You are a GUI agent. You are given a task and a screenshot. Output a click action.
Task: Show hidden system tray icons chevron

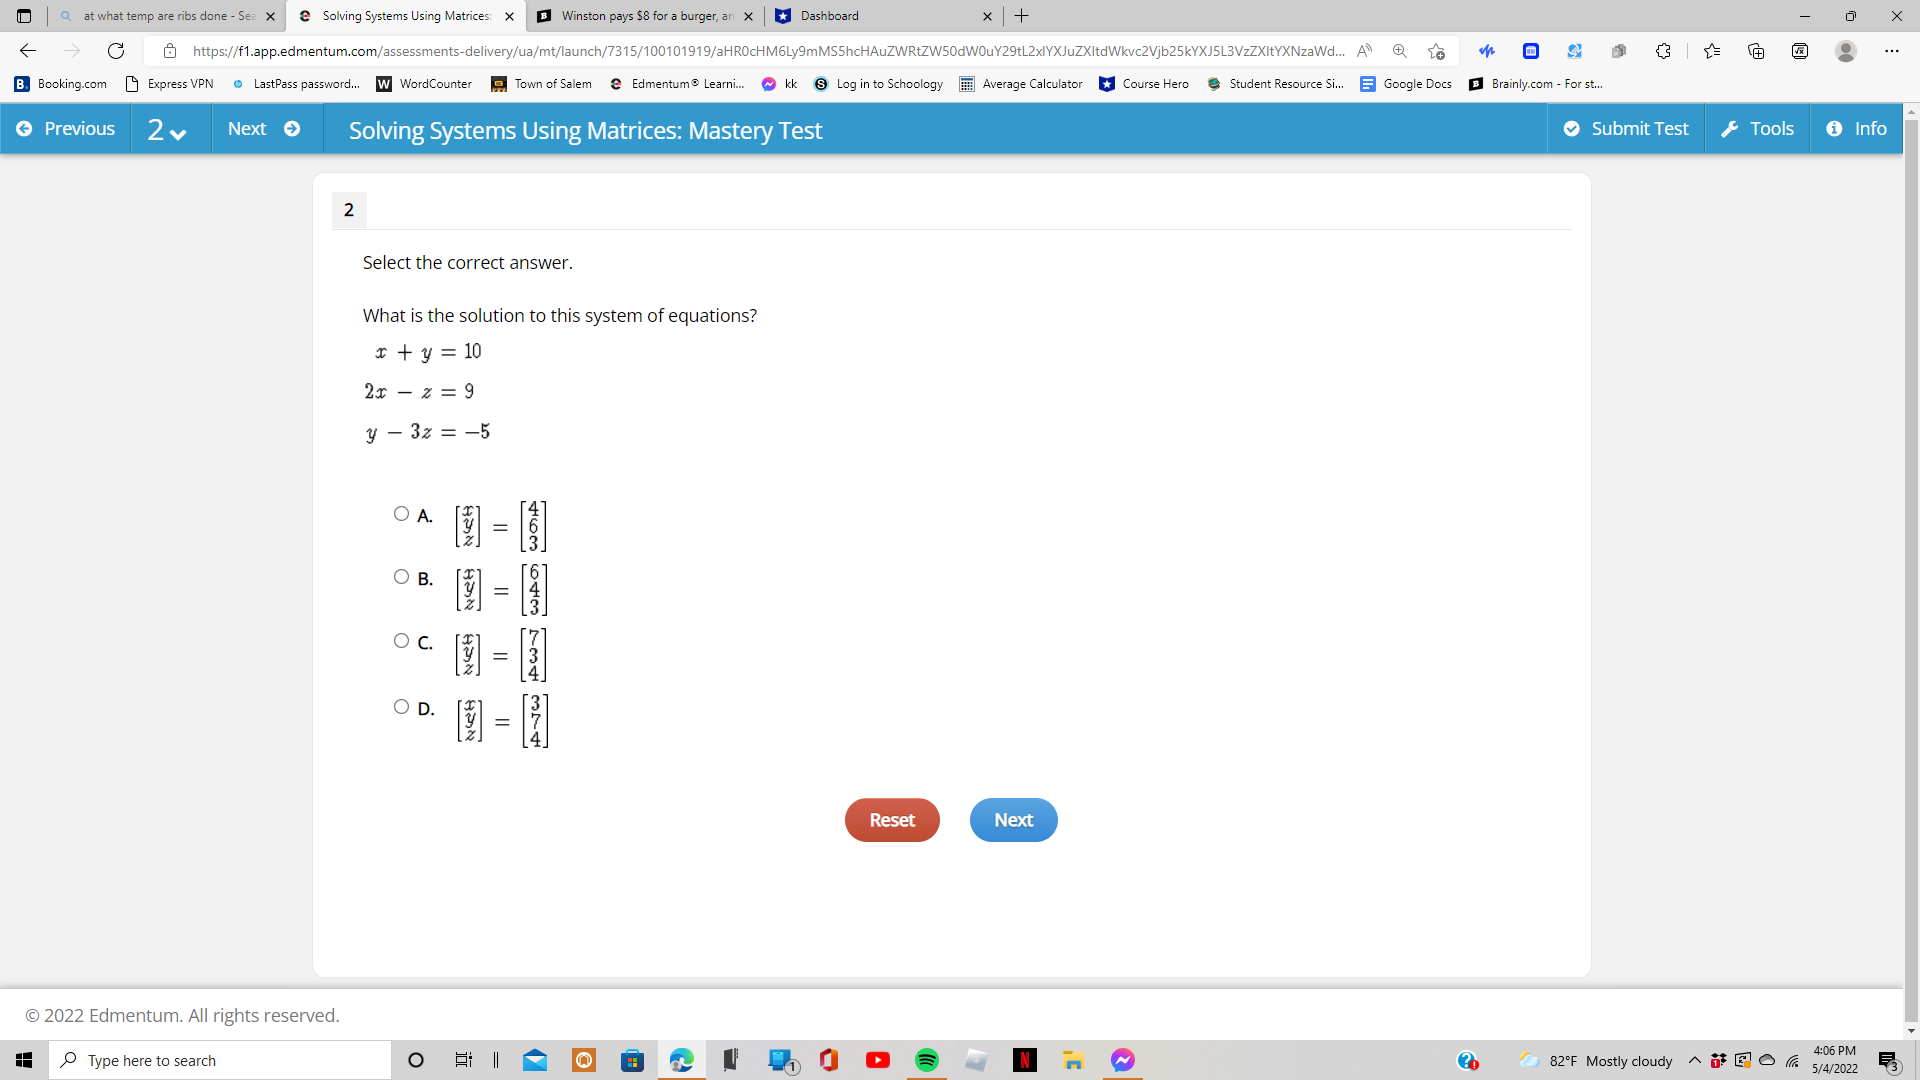[1694, 1060]
